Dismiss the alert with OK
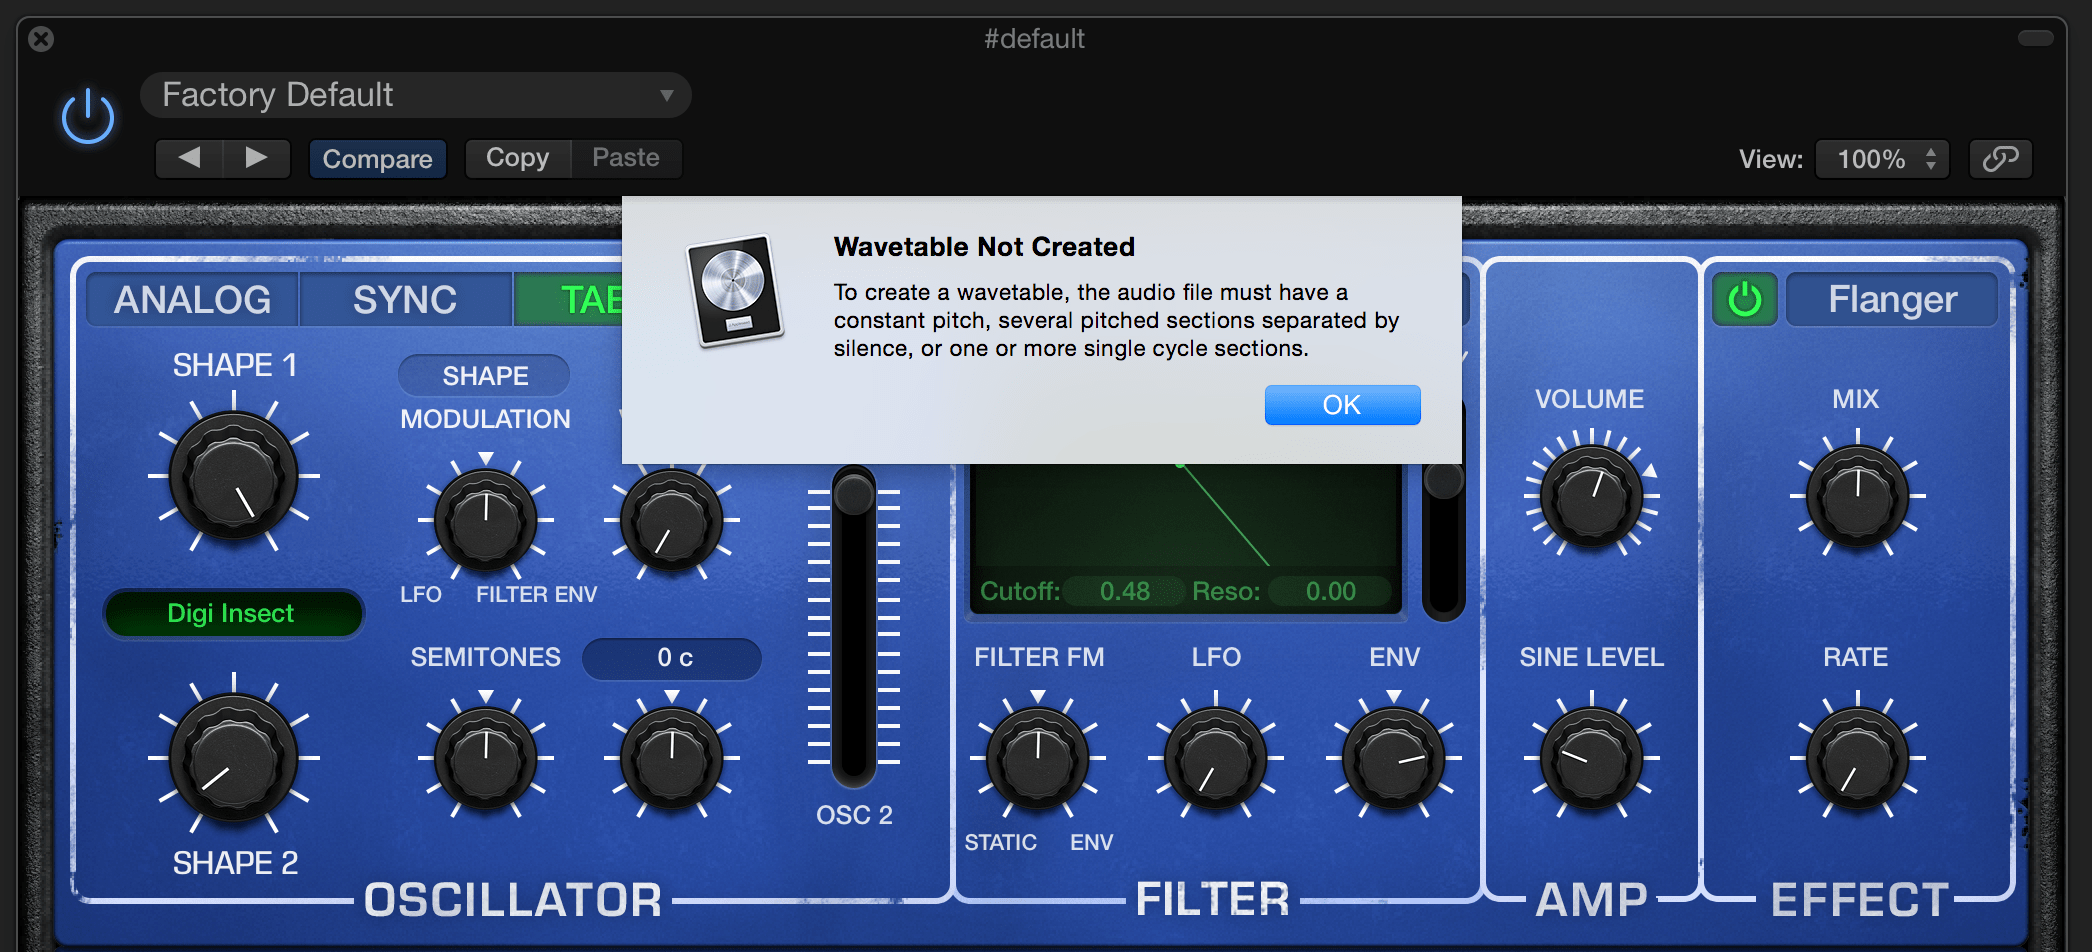Screen dimensions: 2092x952 [1342, 404]
